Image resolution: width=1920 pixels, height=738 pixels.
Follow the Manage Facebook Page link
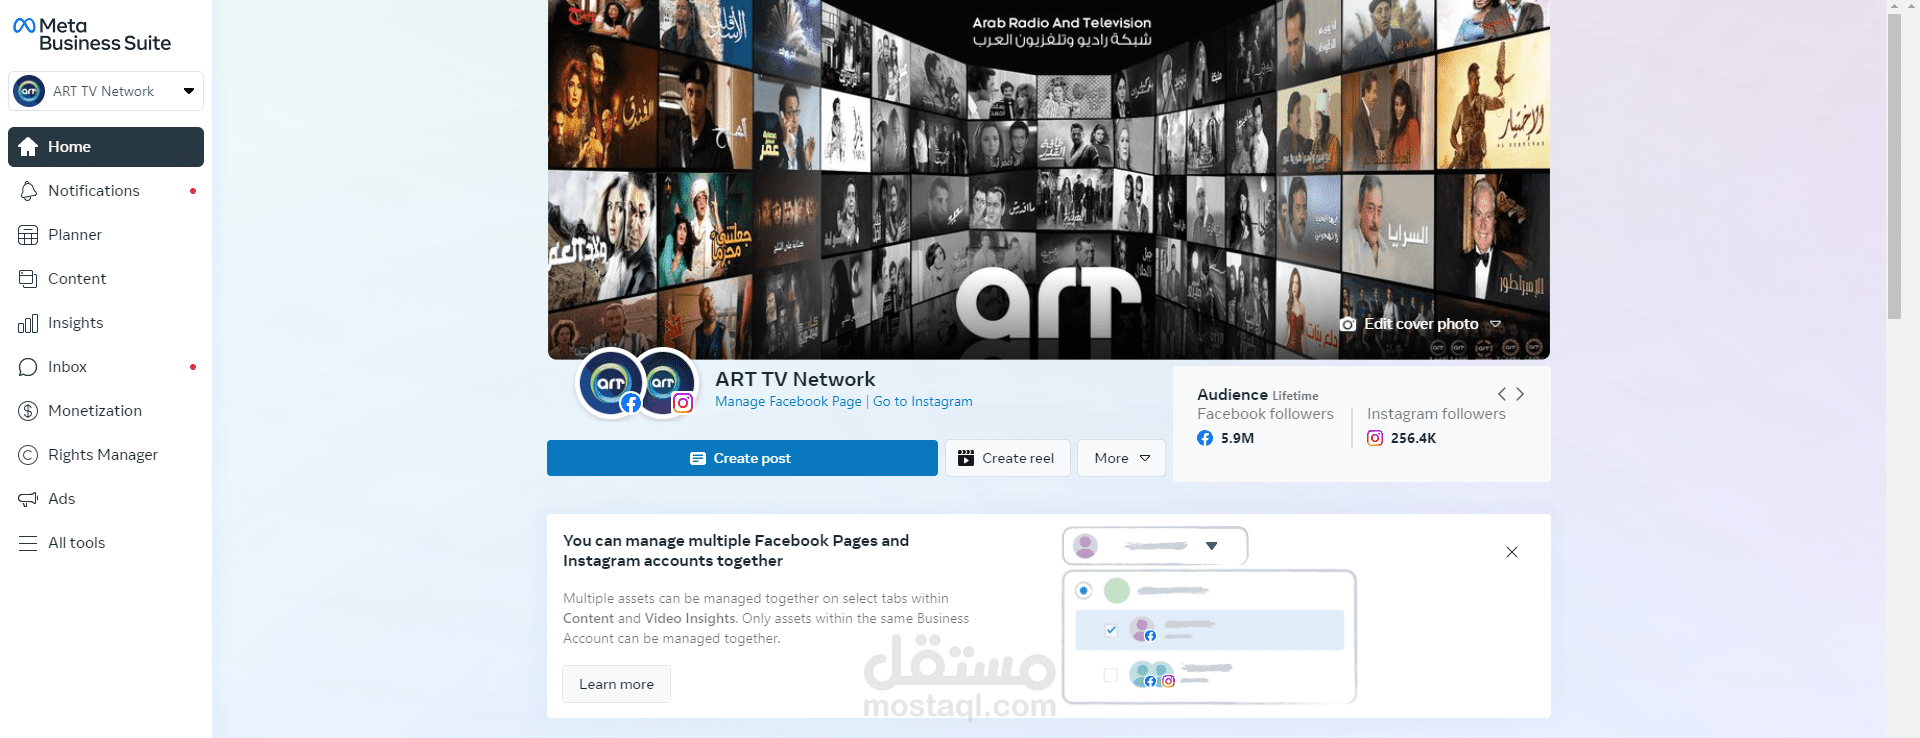(788, 402)
